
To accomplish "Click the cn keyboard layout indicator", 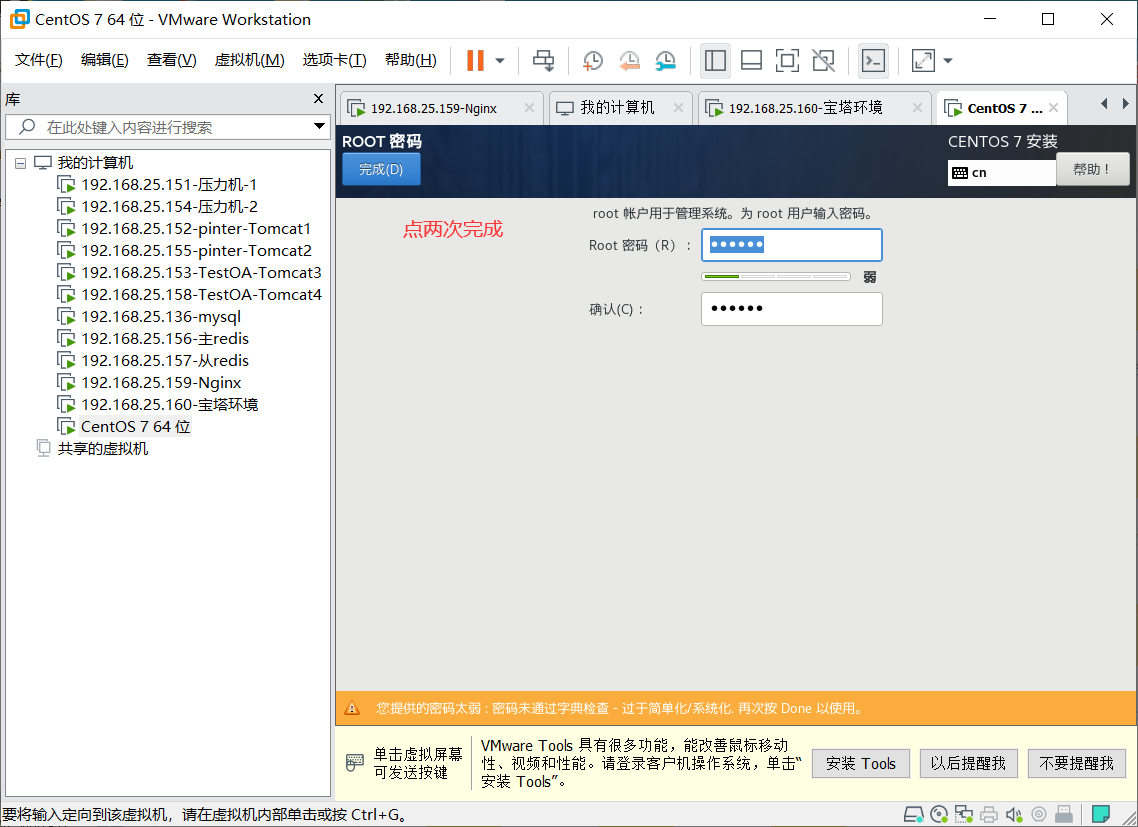I will pyautogui.click(x=1002, y=172).
